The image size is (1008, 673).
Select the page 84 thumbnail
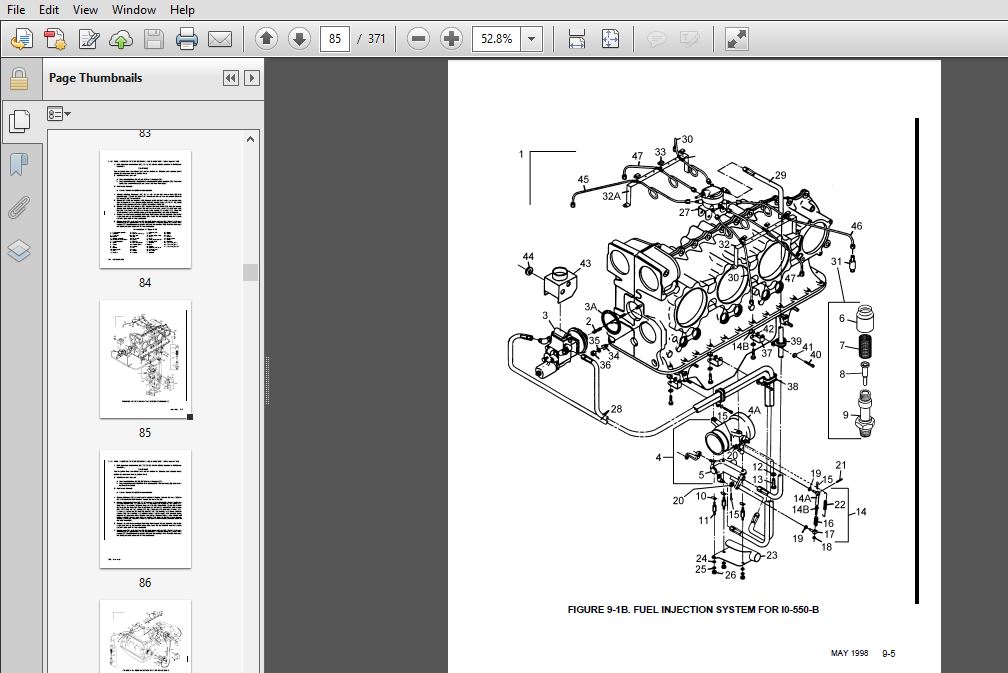(x=145, y=209)
